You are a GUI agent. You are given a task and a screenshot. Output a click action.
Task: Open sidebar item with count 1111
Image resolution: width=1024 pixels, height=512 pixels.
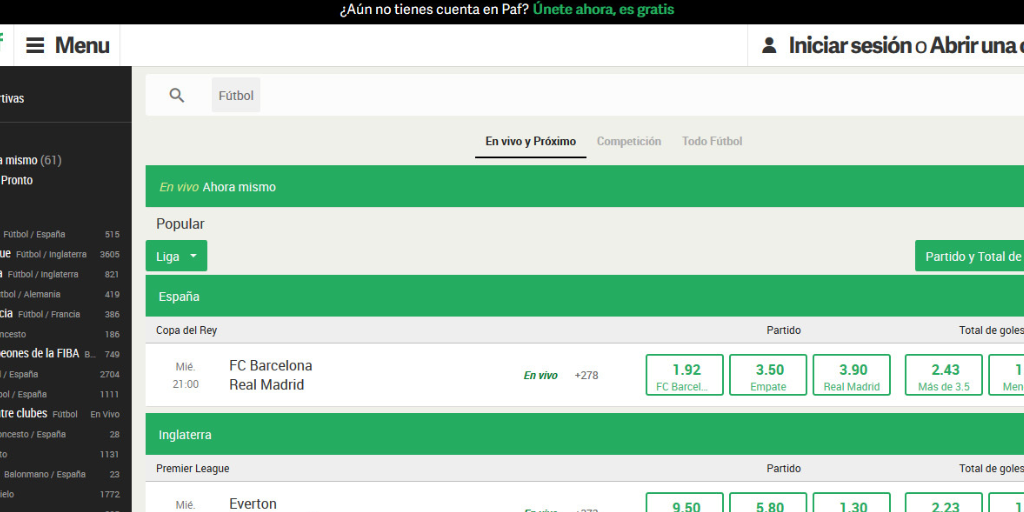click(x=60, y=394)
